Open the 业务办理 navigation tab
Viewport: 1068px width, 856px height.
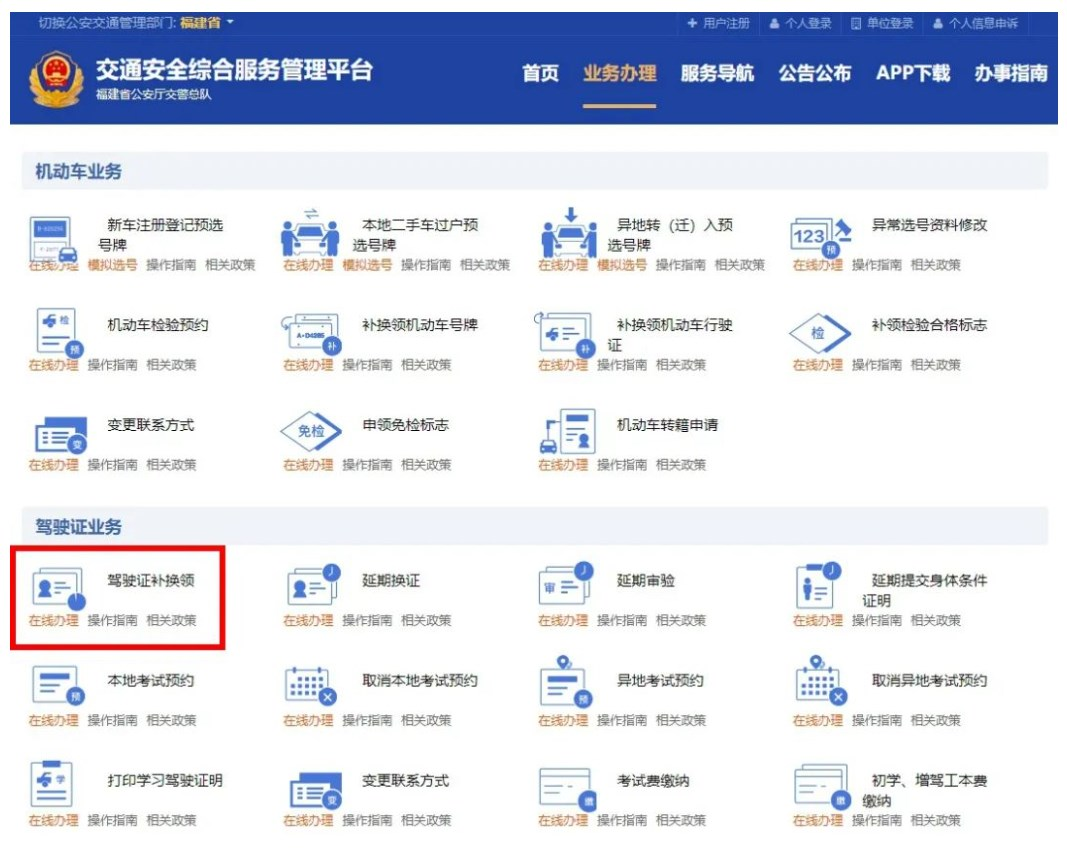click(619, 73)
